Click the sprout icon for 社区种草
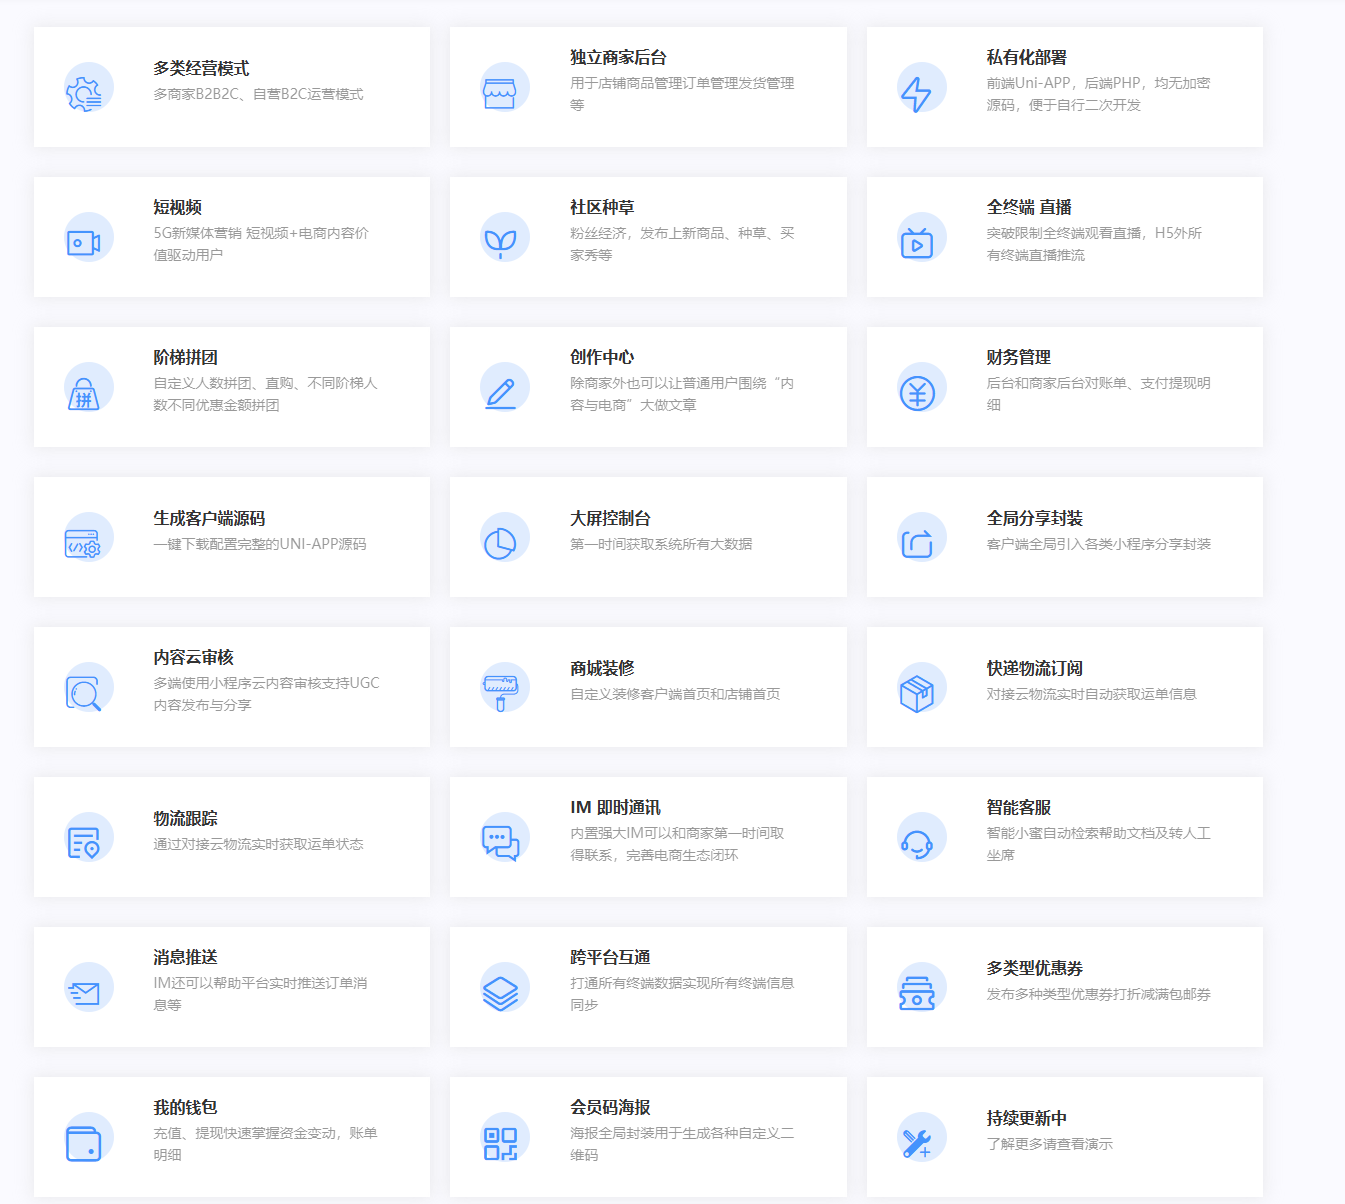 click(x=500, y=243)
